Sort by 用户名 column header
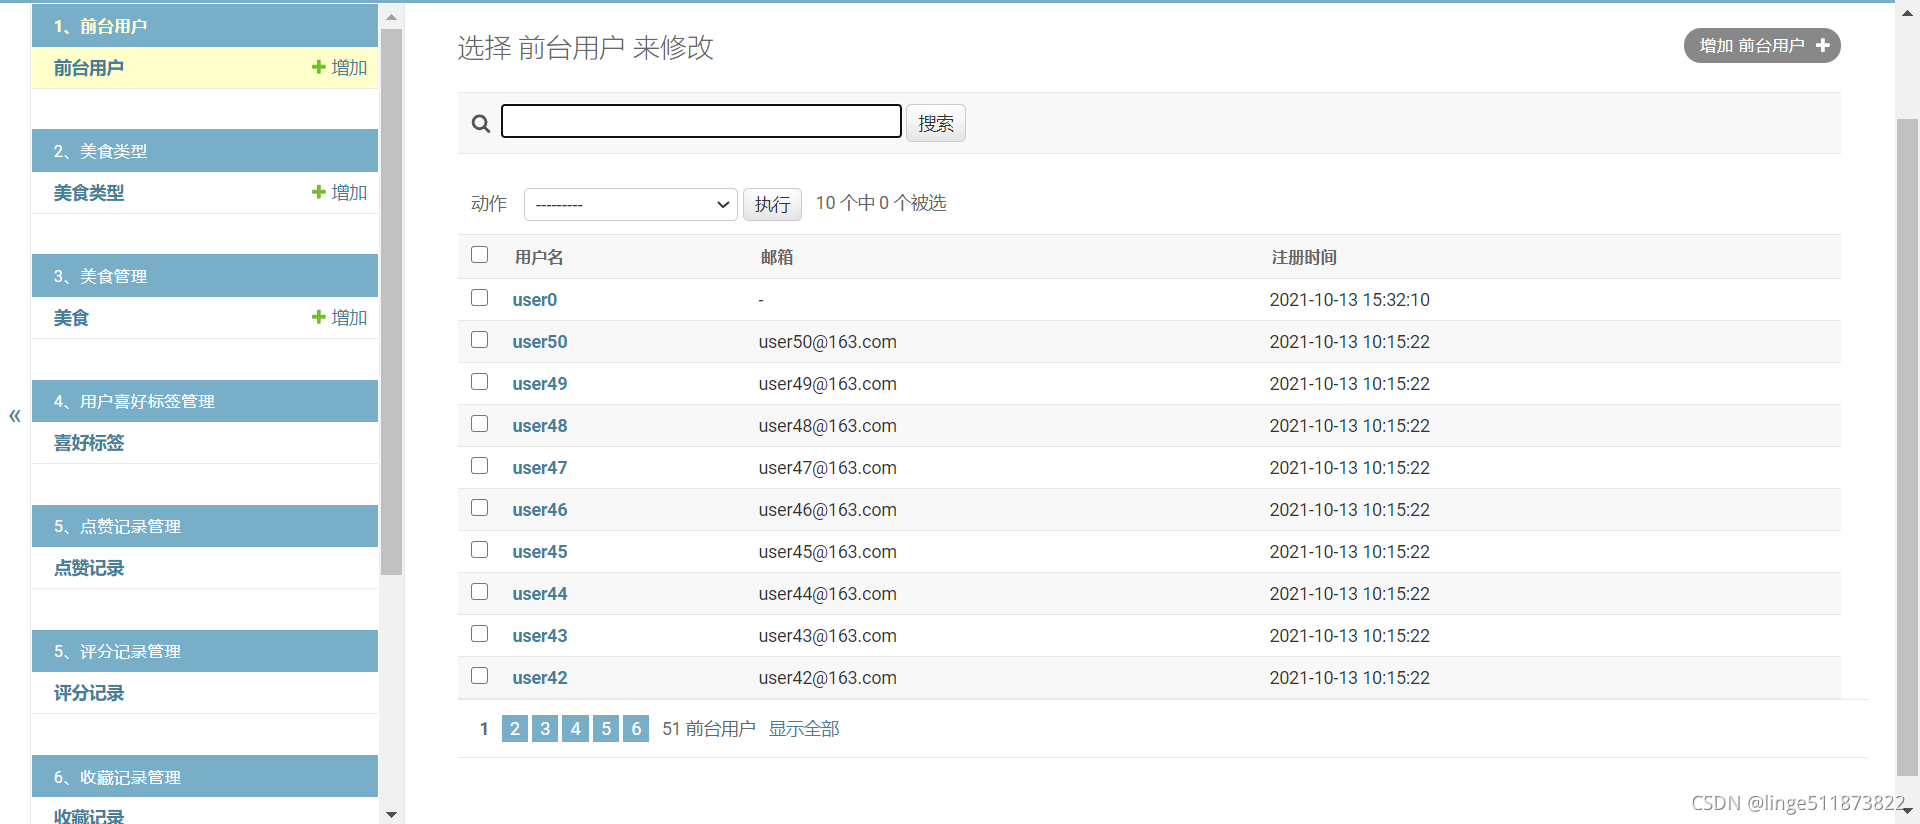Viewport: 1920px width, 824px height. 539,257
